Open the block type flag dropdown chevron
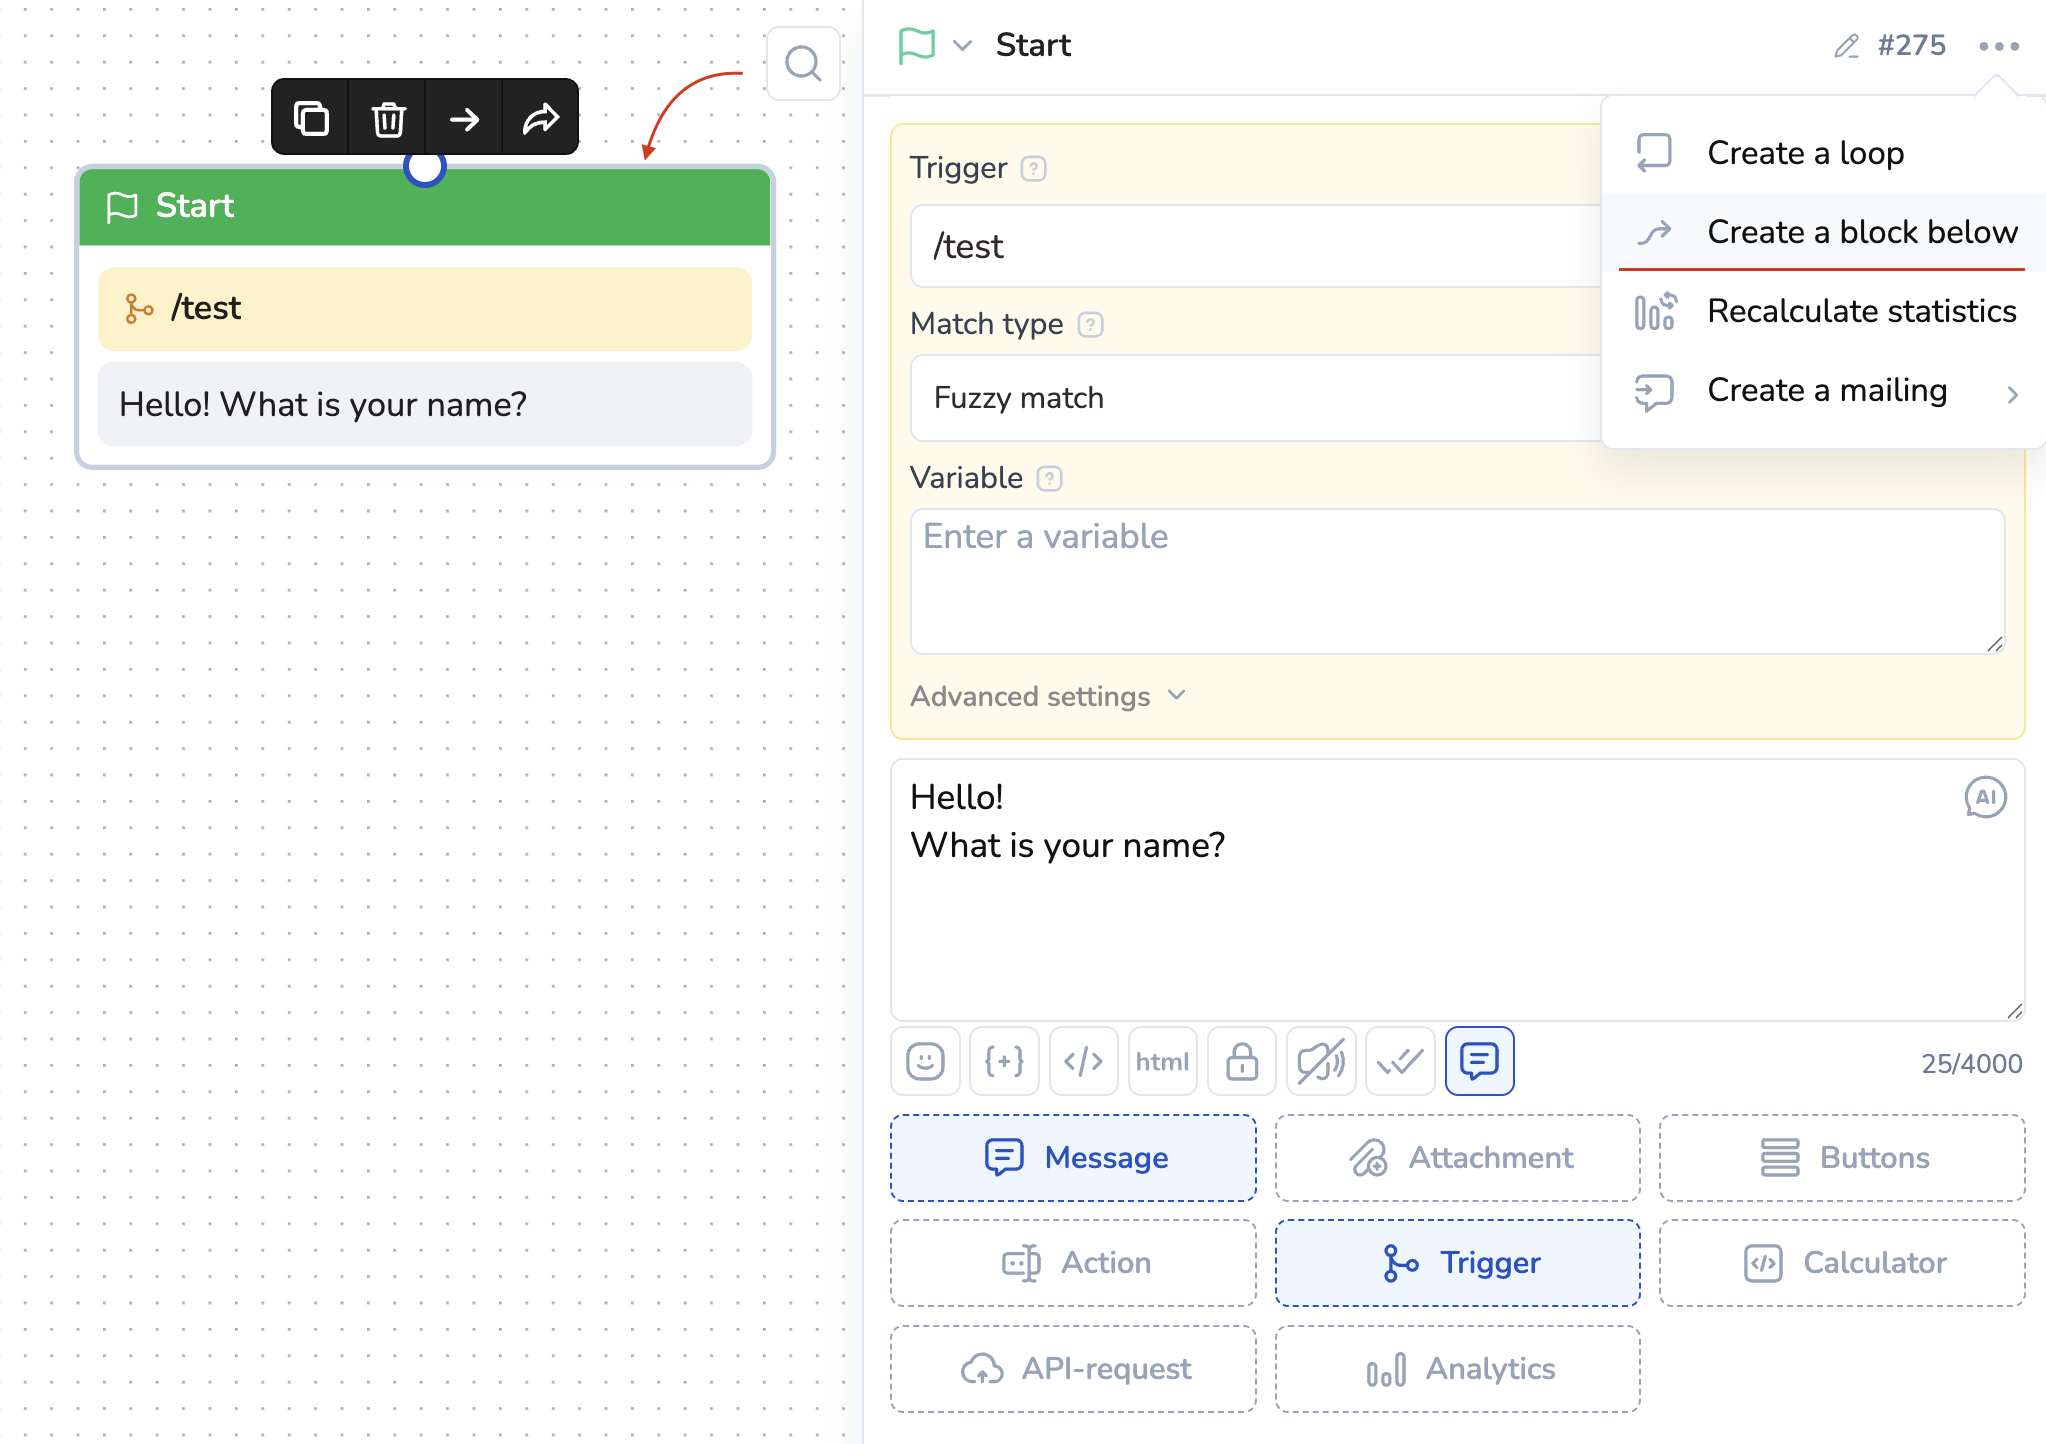 point(962,46)
